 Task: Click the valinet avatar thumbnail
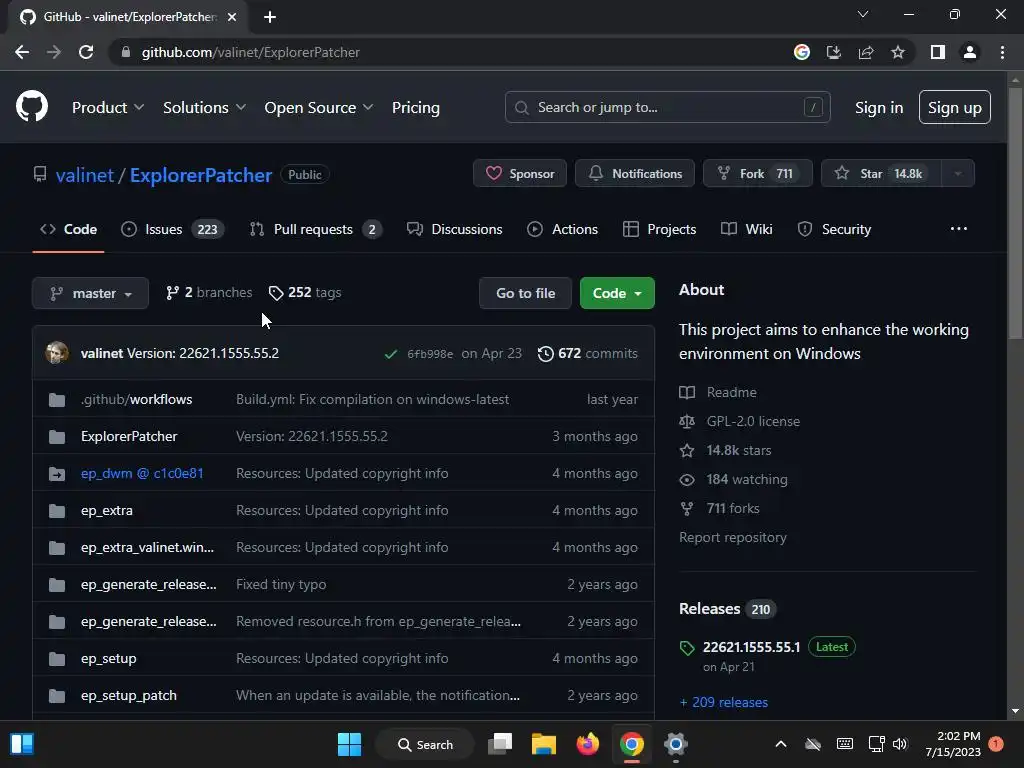pos(57,353)
